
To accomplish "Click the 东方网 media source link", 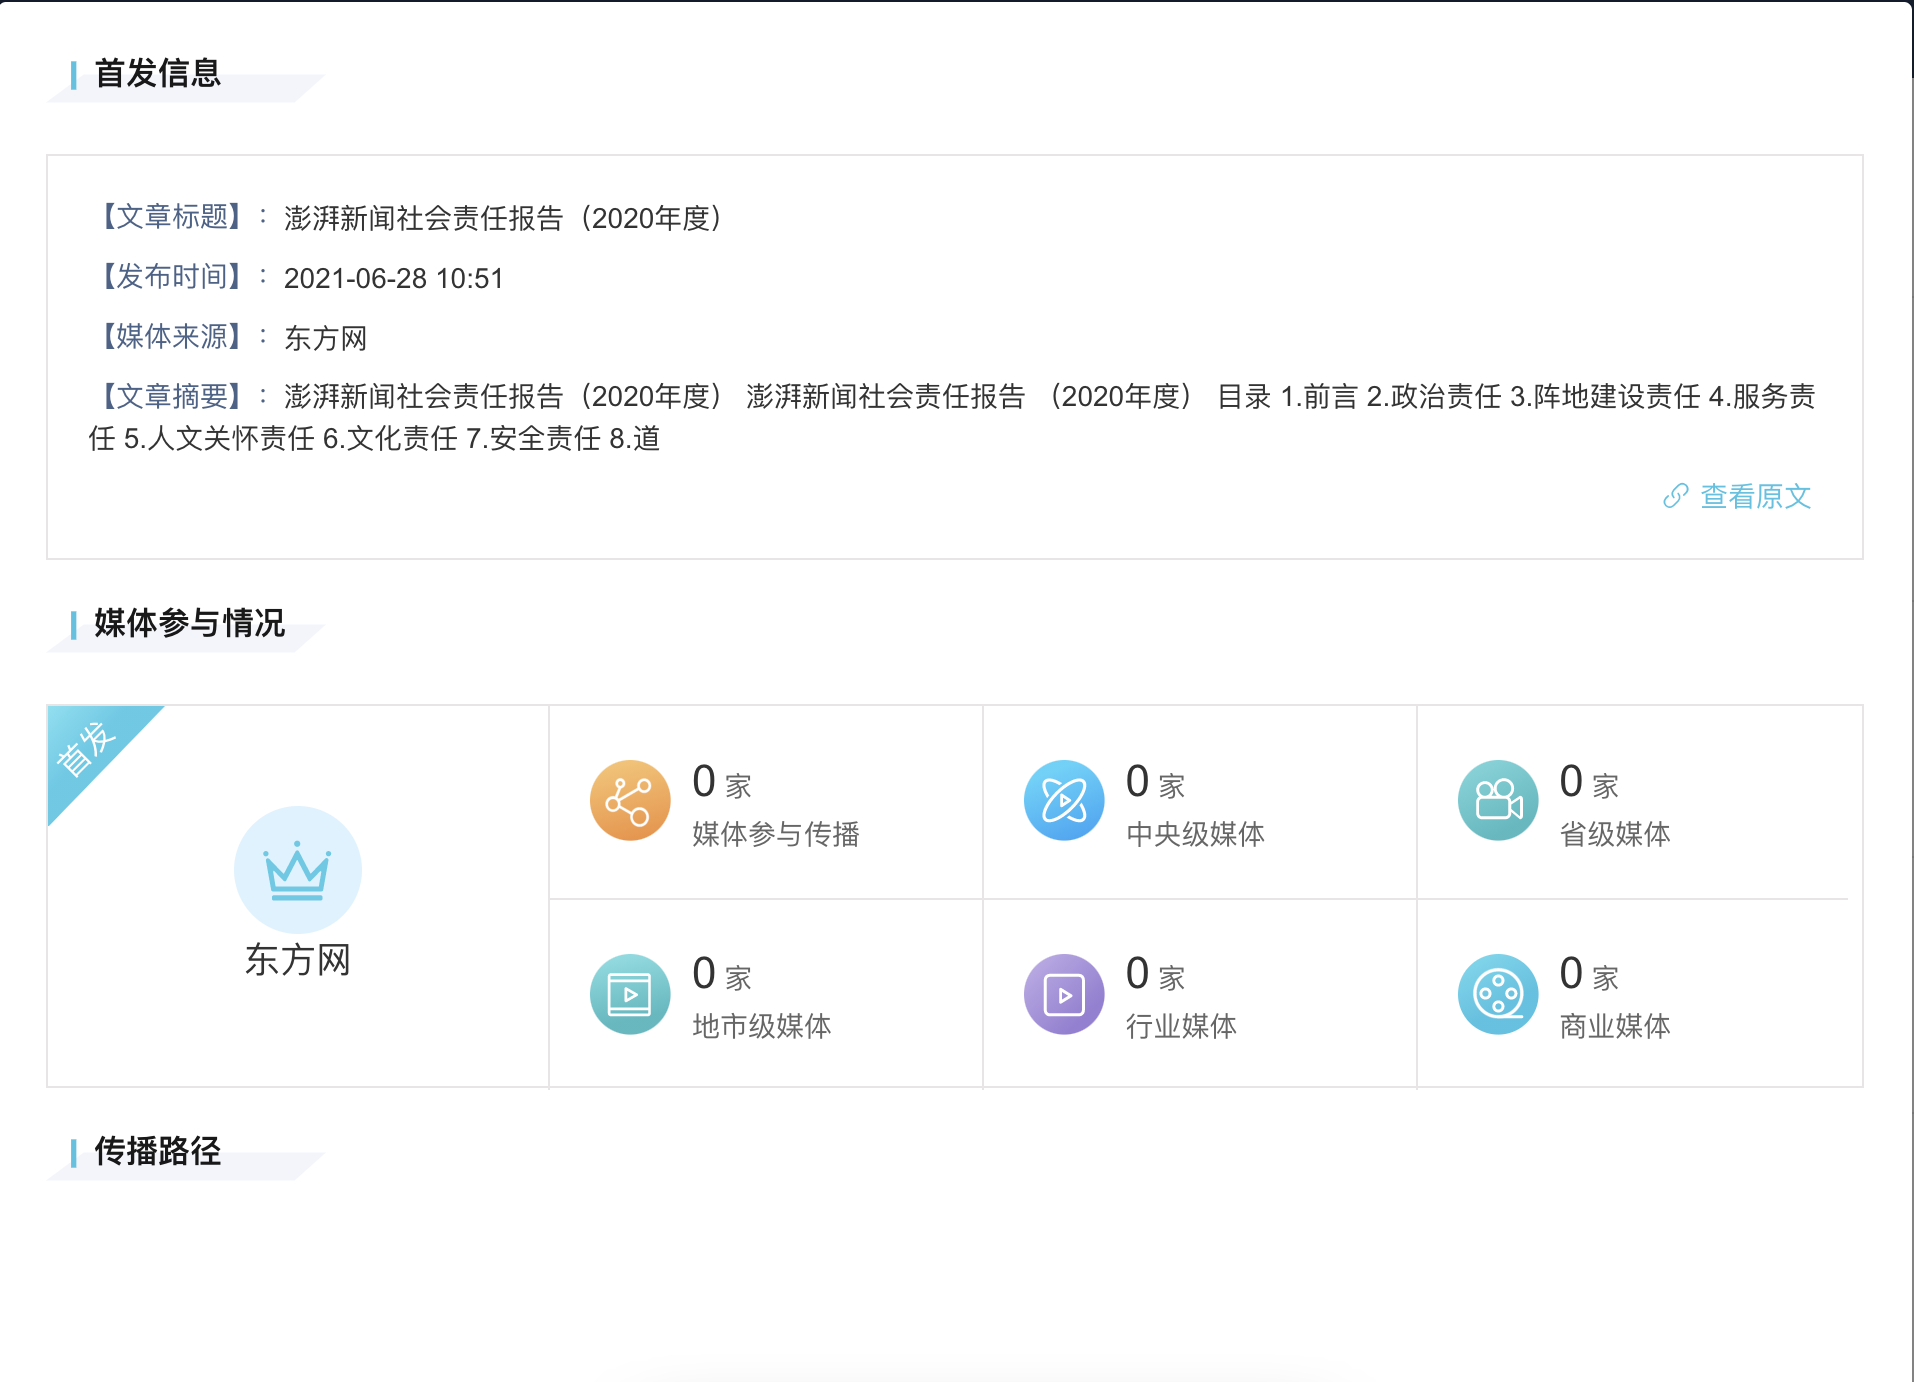I will pyautogui.click(x=325, y=339).
